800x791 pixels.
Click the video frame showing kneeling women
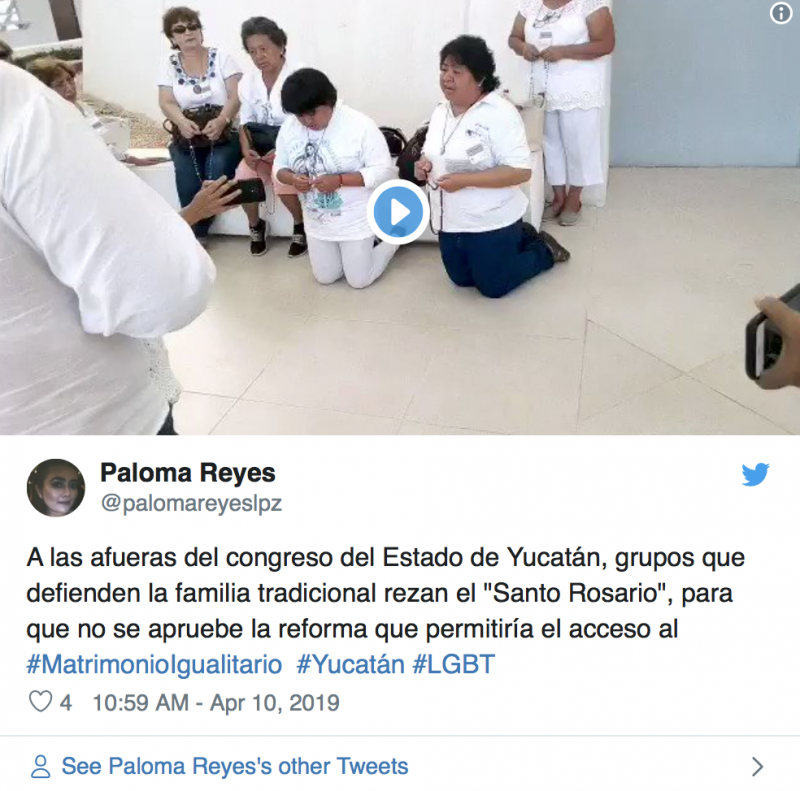[x=400, y=217]
